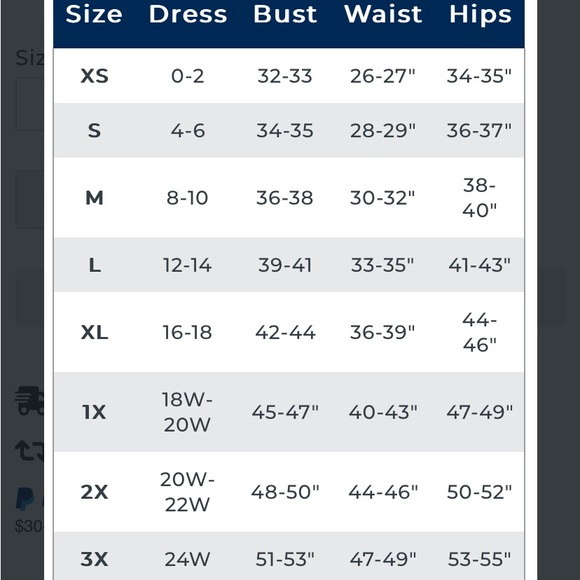Click the Hips column header

pyautogui.click(x=480, y=15)
